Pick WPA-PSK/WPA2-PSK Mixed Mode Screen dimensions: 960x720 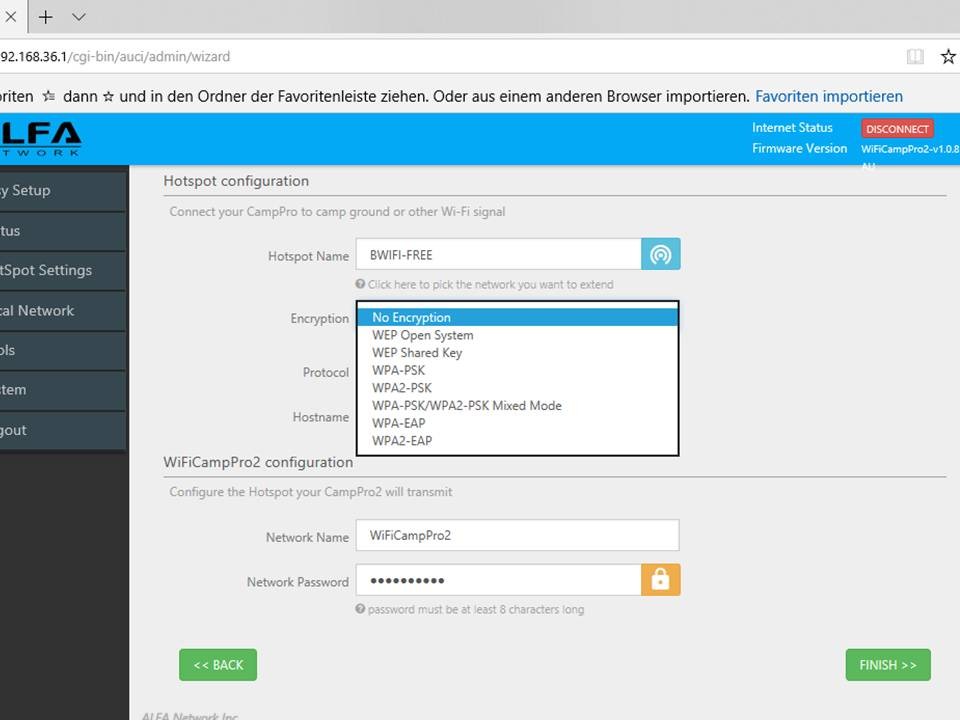(x=517, y=405)
